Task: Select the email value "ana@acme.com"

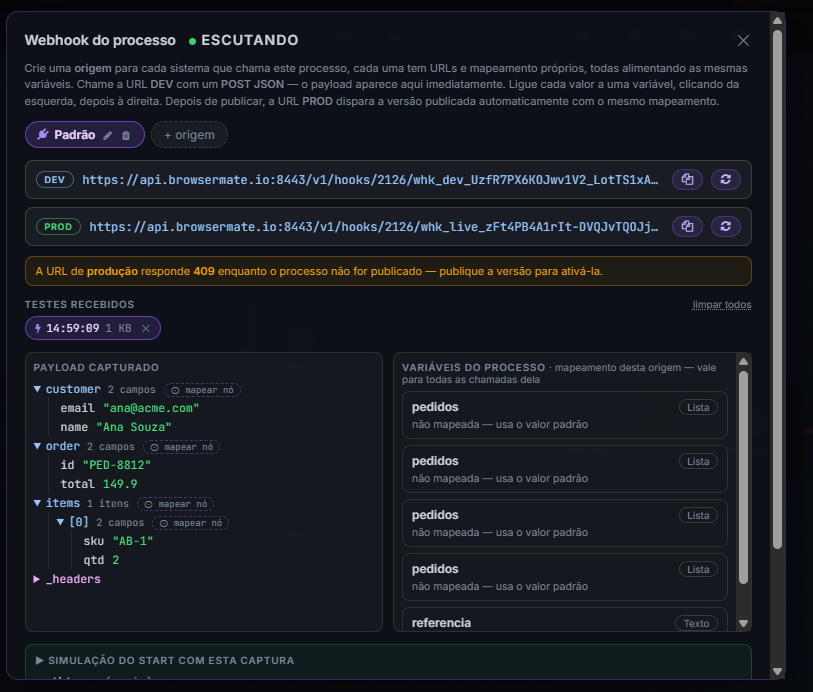Action: [x=151, y=408]
